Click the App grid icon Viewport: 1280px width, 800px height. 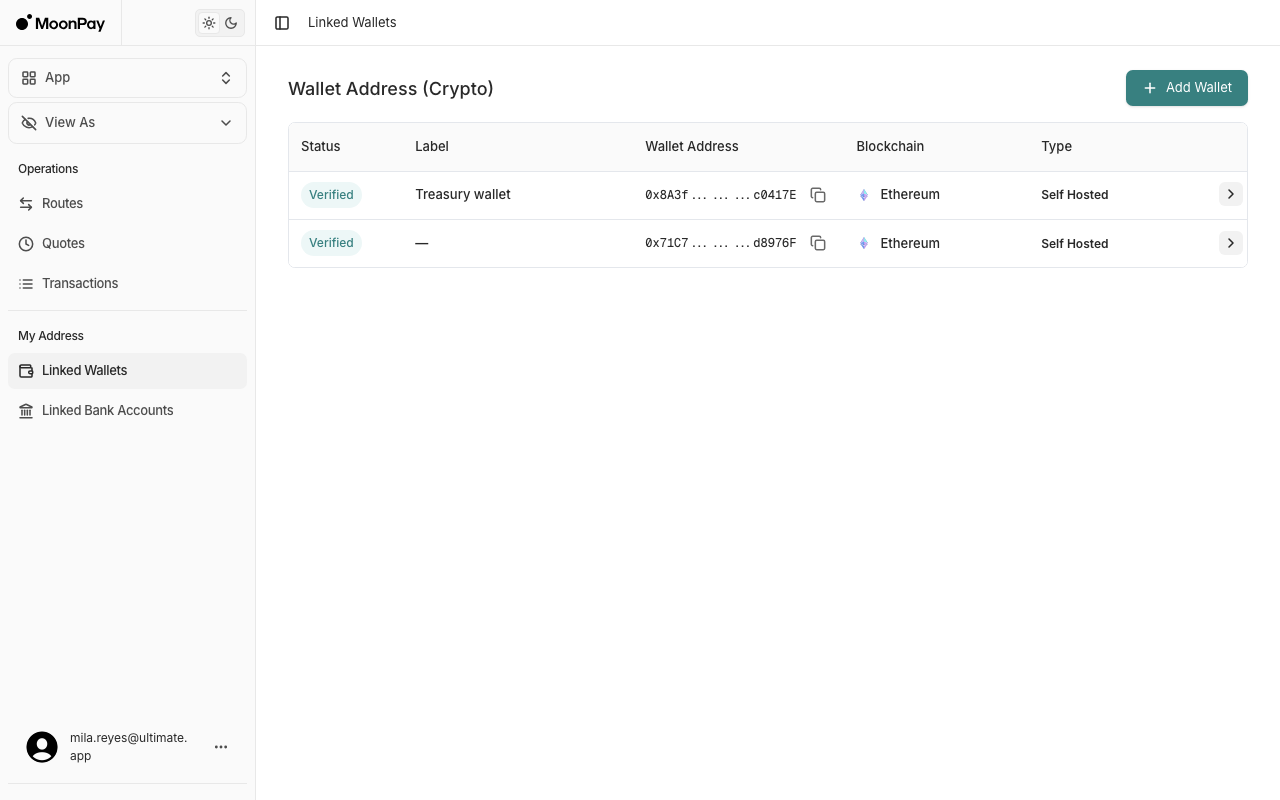tap(29, 78)
